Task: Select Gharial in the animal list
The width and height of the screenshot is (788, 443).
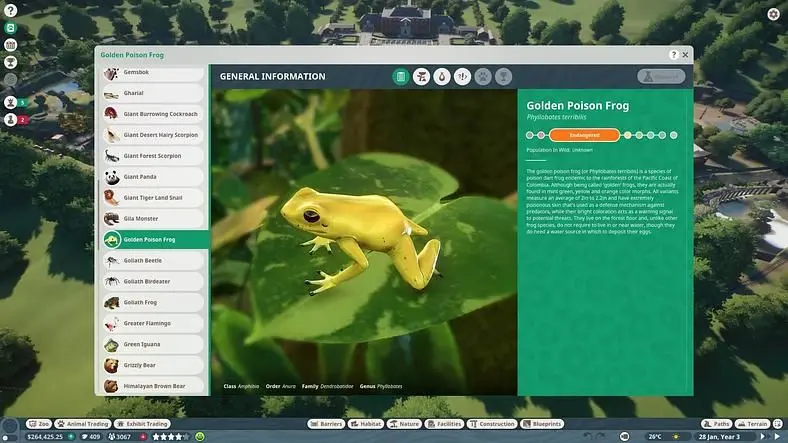Action: tap(153, 93)
